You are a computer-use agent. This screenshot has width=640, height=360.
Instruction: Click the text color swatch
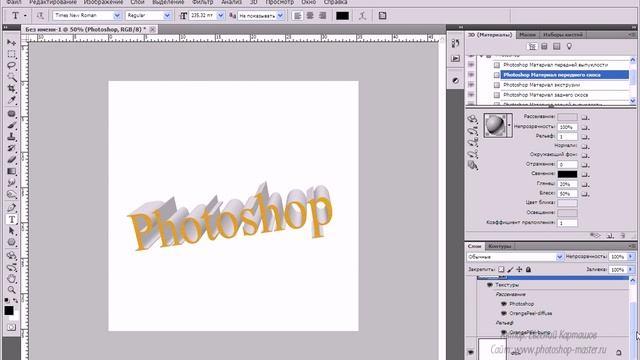click(342, 16)
